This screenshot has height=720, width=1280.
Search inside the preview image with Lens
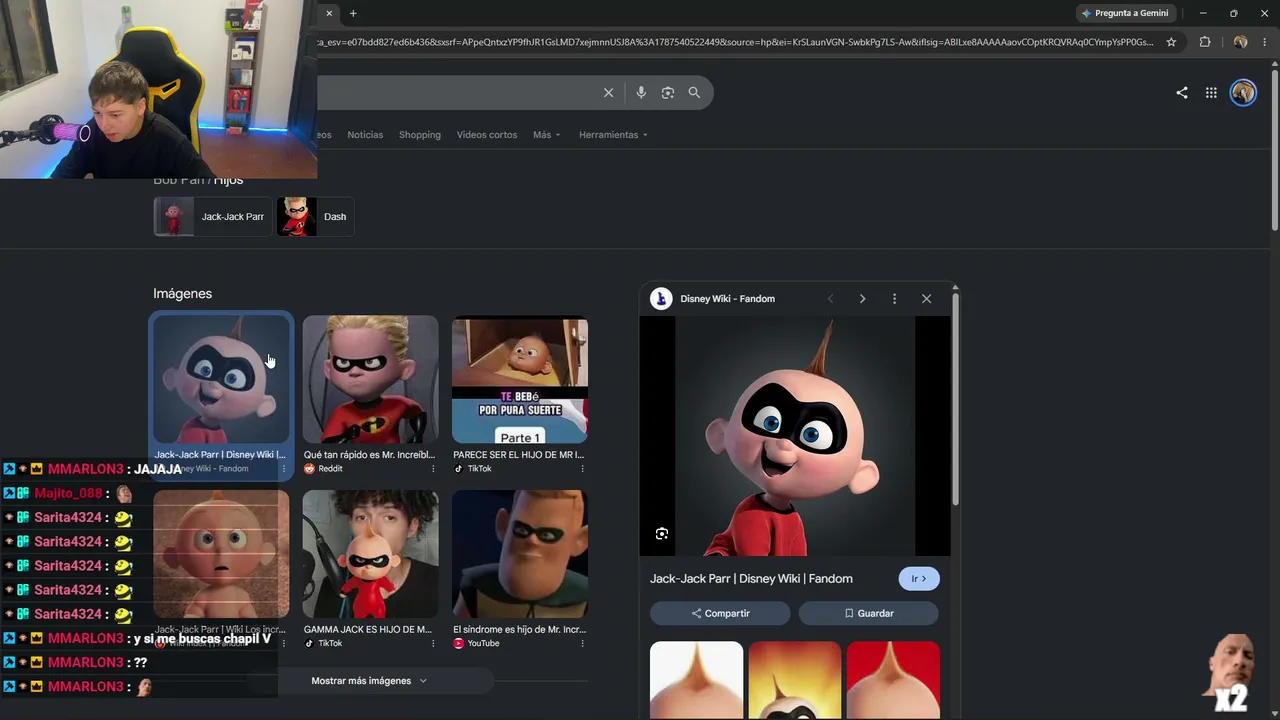662,534
